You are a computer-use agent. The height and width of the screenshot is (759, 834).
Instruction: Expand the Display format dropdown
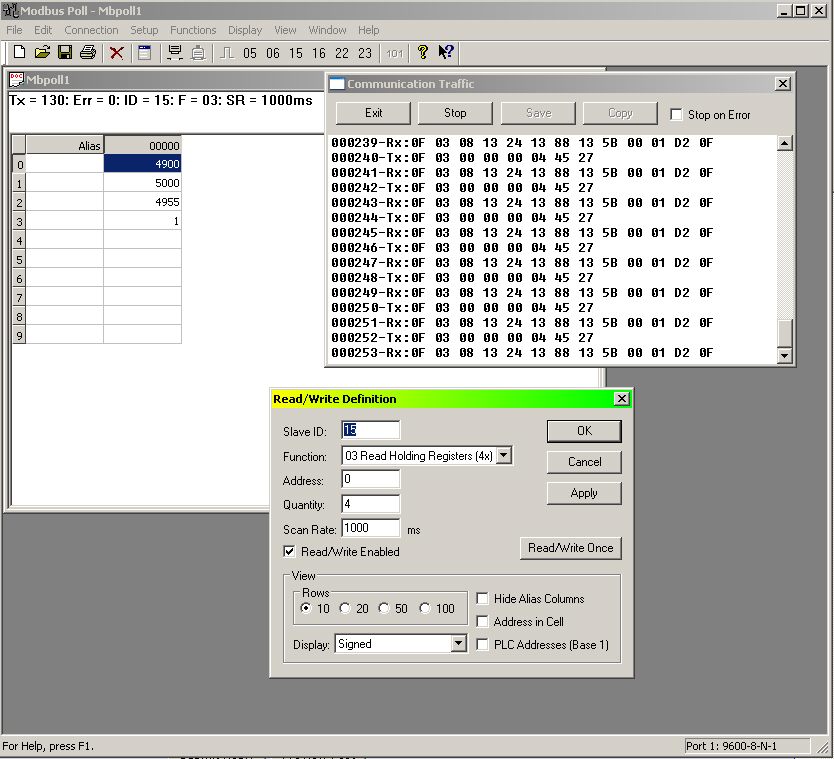[x=458, y=644]
